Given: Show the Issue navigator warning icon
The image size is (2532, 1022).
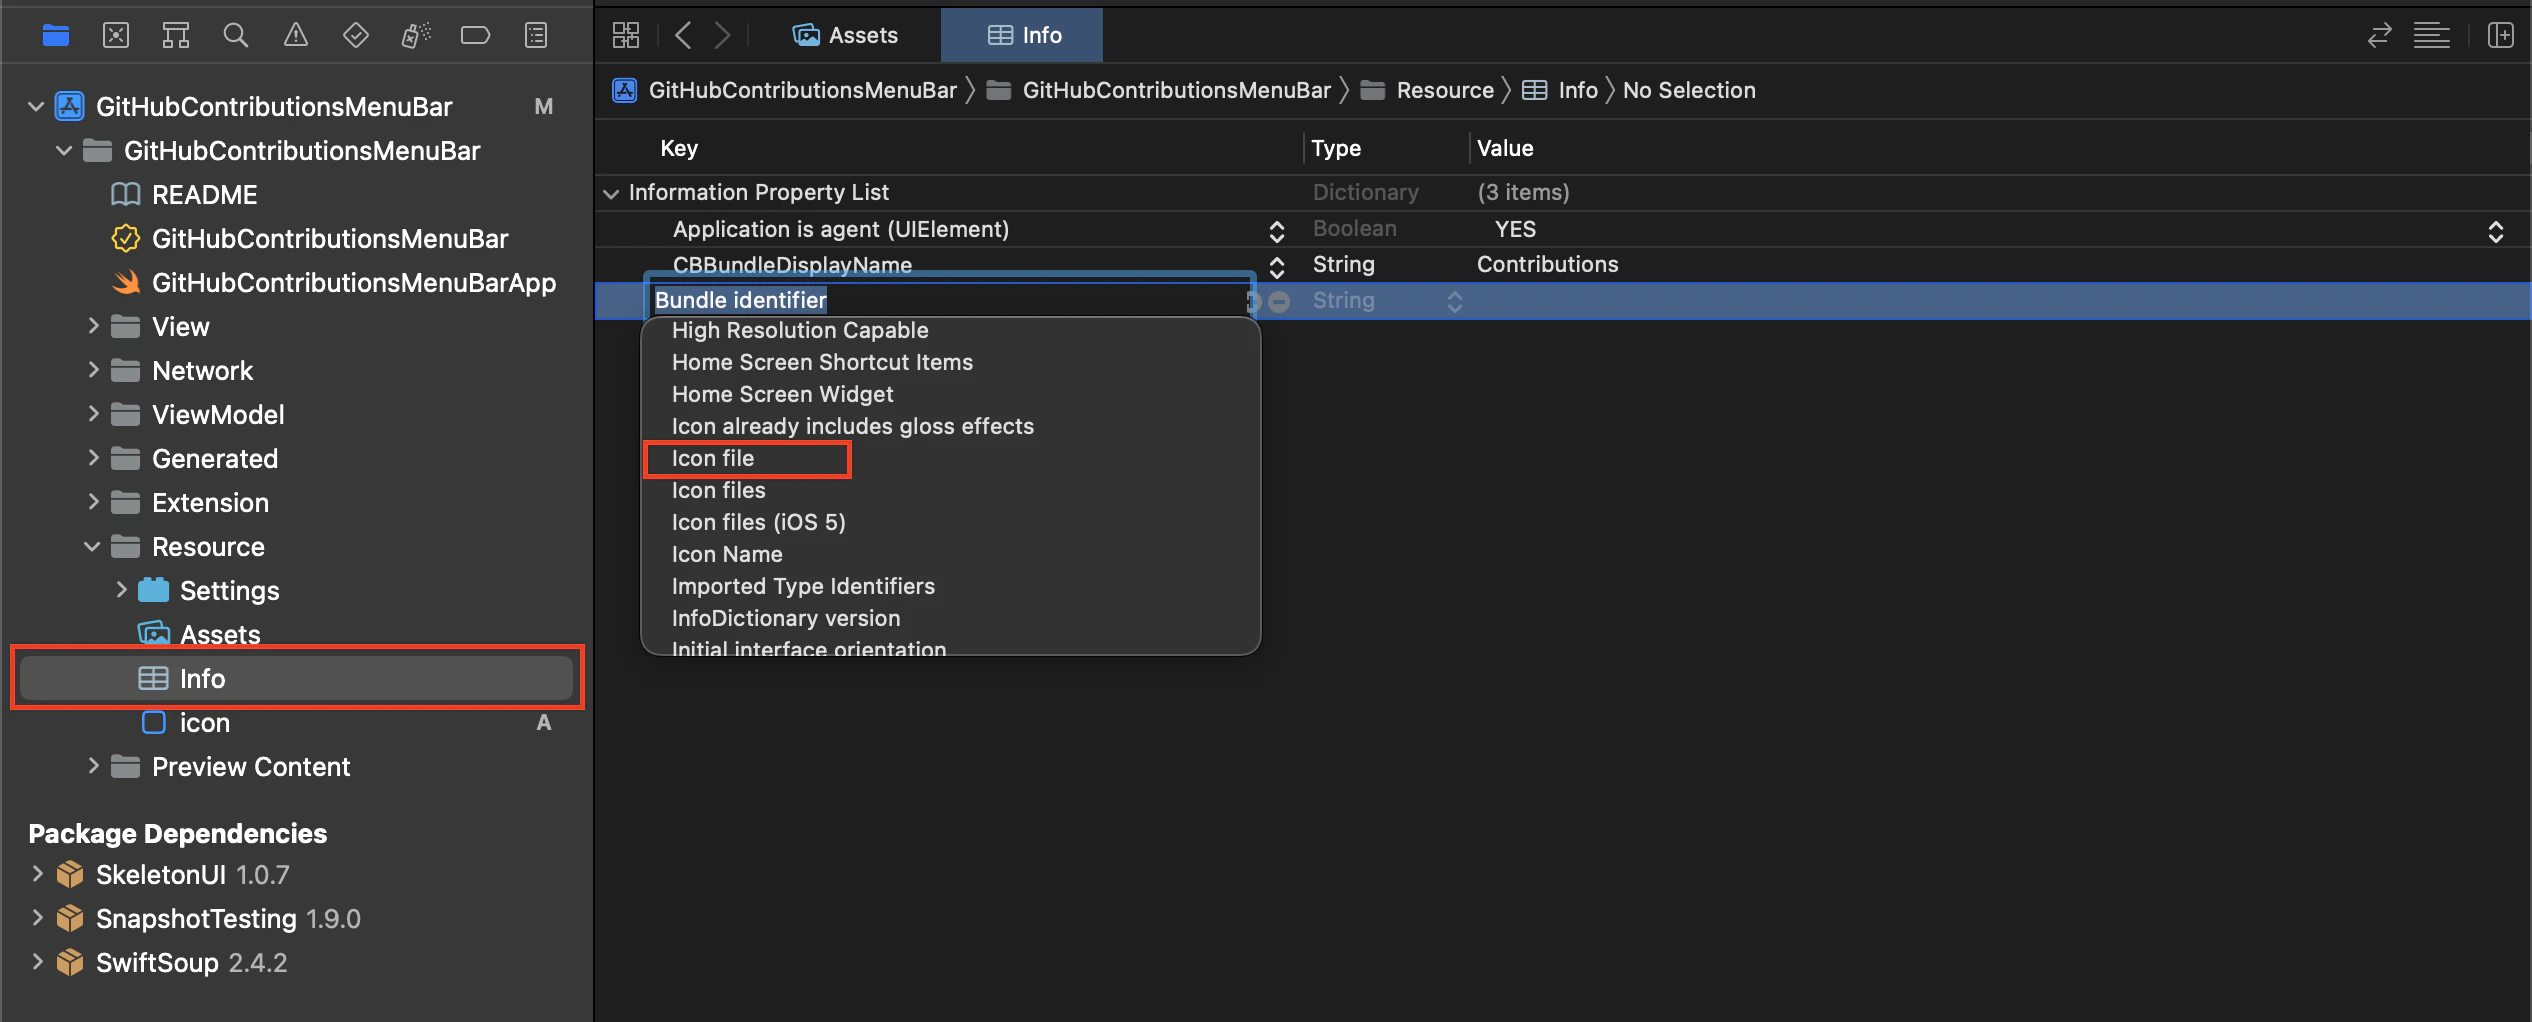Looking at the screenshot, I should coord(296,36).
